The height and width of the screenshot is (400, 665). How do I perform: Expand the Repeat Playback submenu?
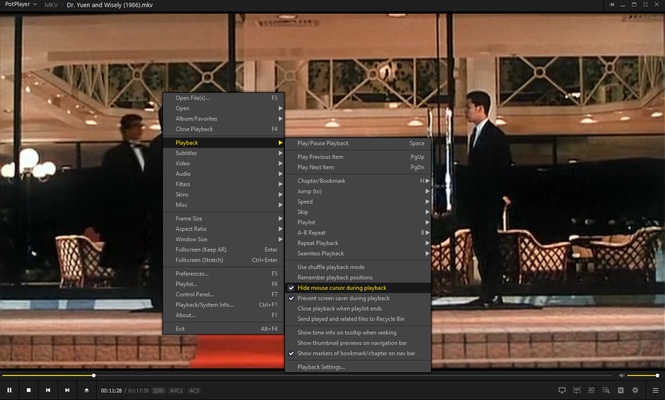(358, 243)
